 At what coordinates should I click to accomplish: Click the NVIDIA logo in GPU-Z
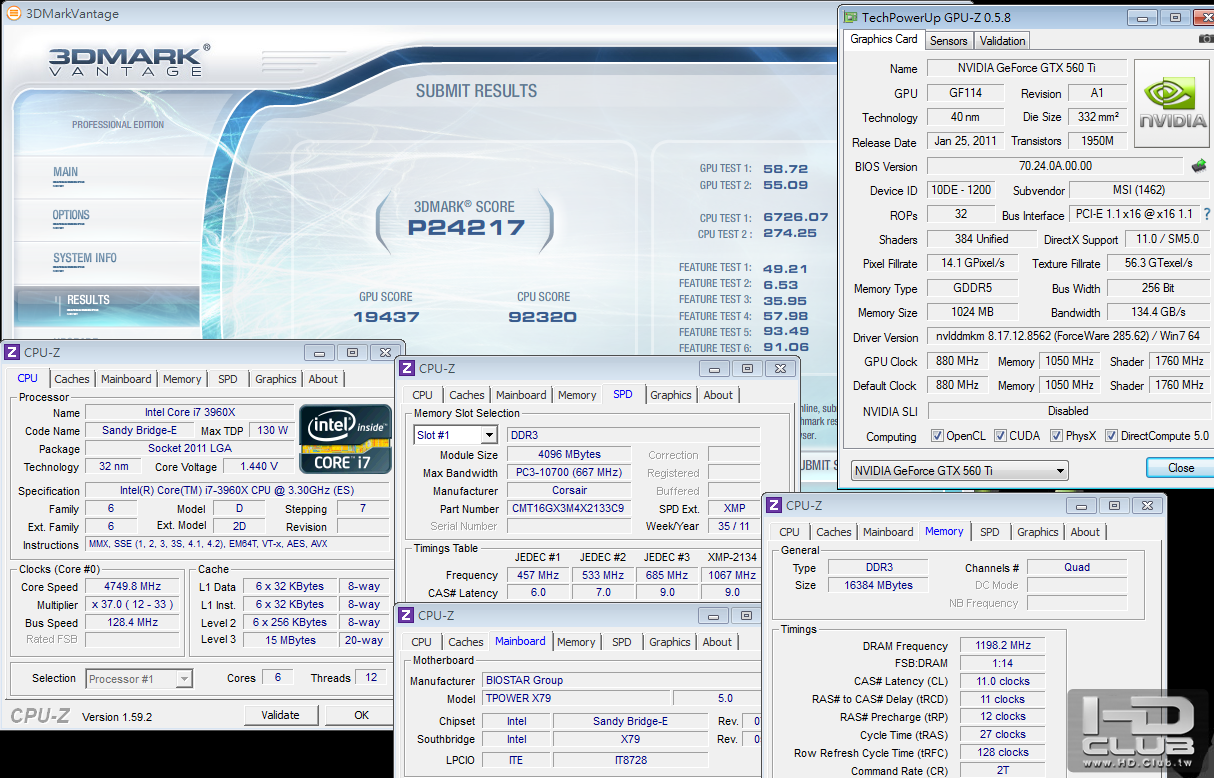coord(1172,103)
